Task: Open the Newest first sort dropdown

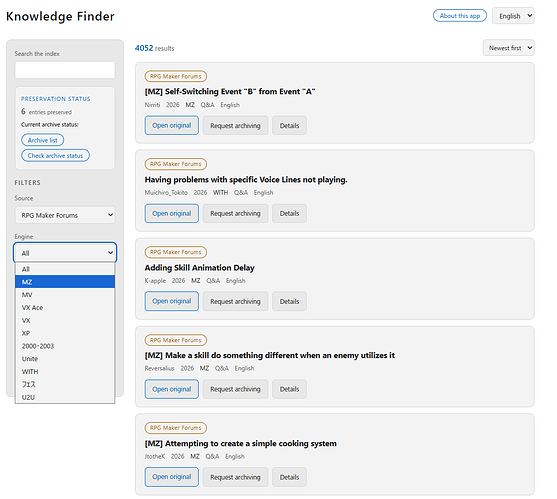Action: [x=508, y=48]
